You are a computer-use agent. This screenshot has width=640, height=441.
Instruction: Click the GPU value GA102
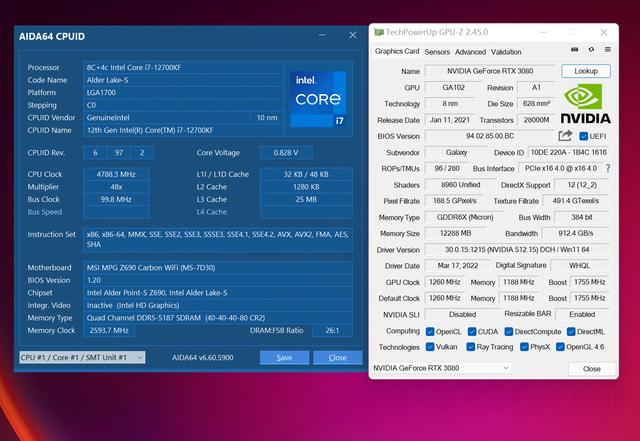click(453, 87)
